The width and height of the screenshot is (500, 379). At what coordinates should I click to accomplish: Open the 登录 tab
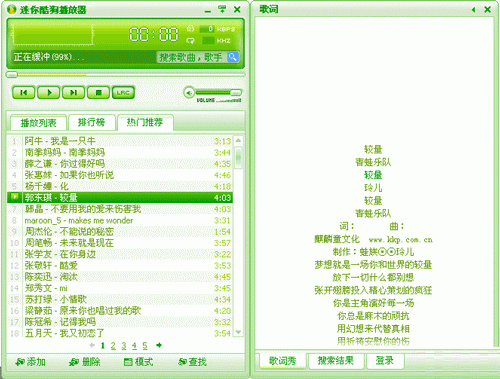pyautogui.click(x=385, y=361)
